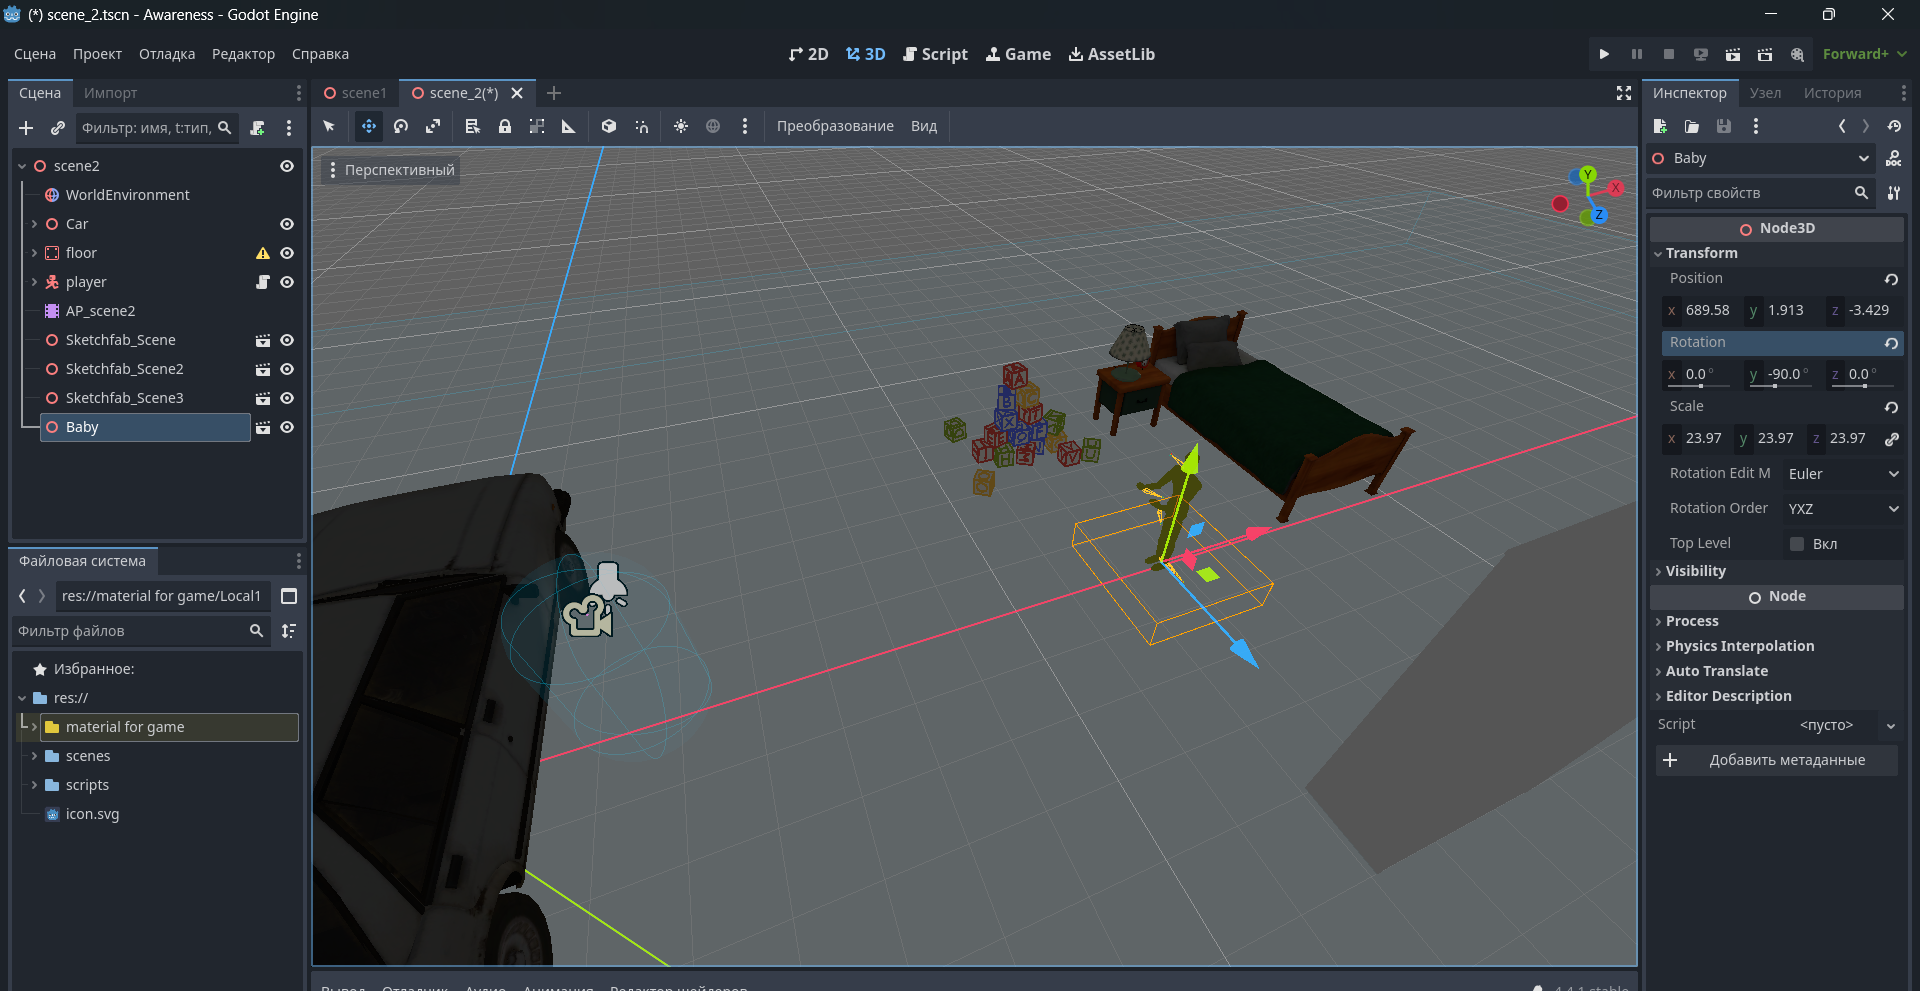Open the Rotation Order YXZ dropdown
Image resolution: width=1920 pixels, height=991 pixels.
click(1843, 509)
